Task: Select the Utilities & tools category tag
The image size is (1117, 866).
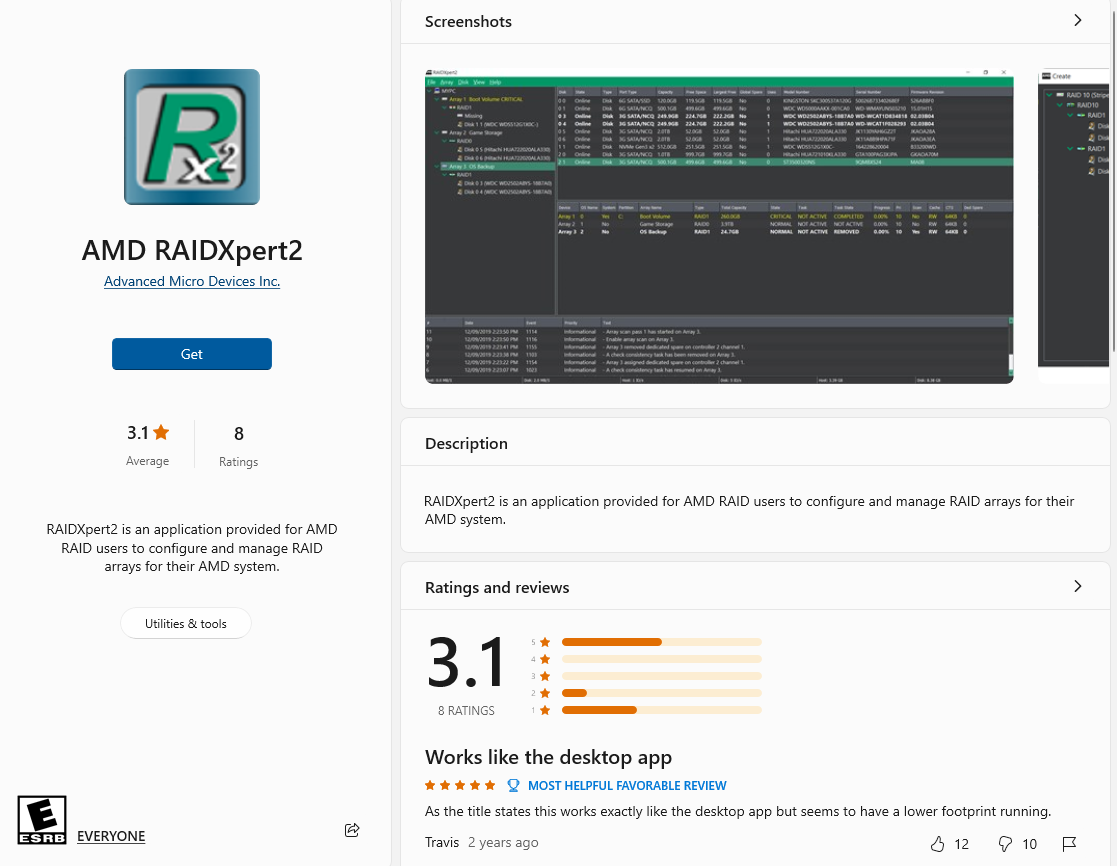Action: tap(186, 624)
